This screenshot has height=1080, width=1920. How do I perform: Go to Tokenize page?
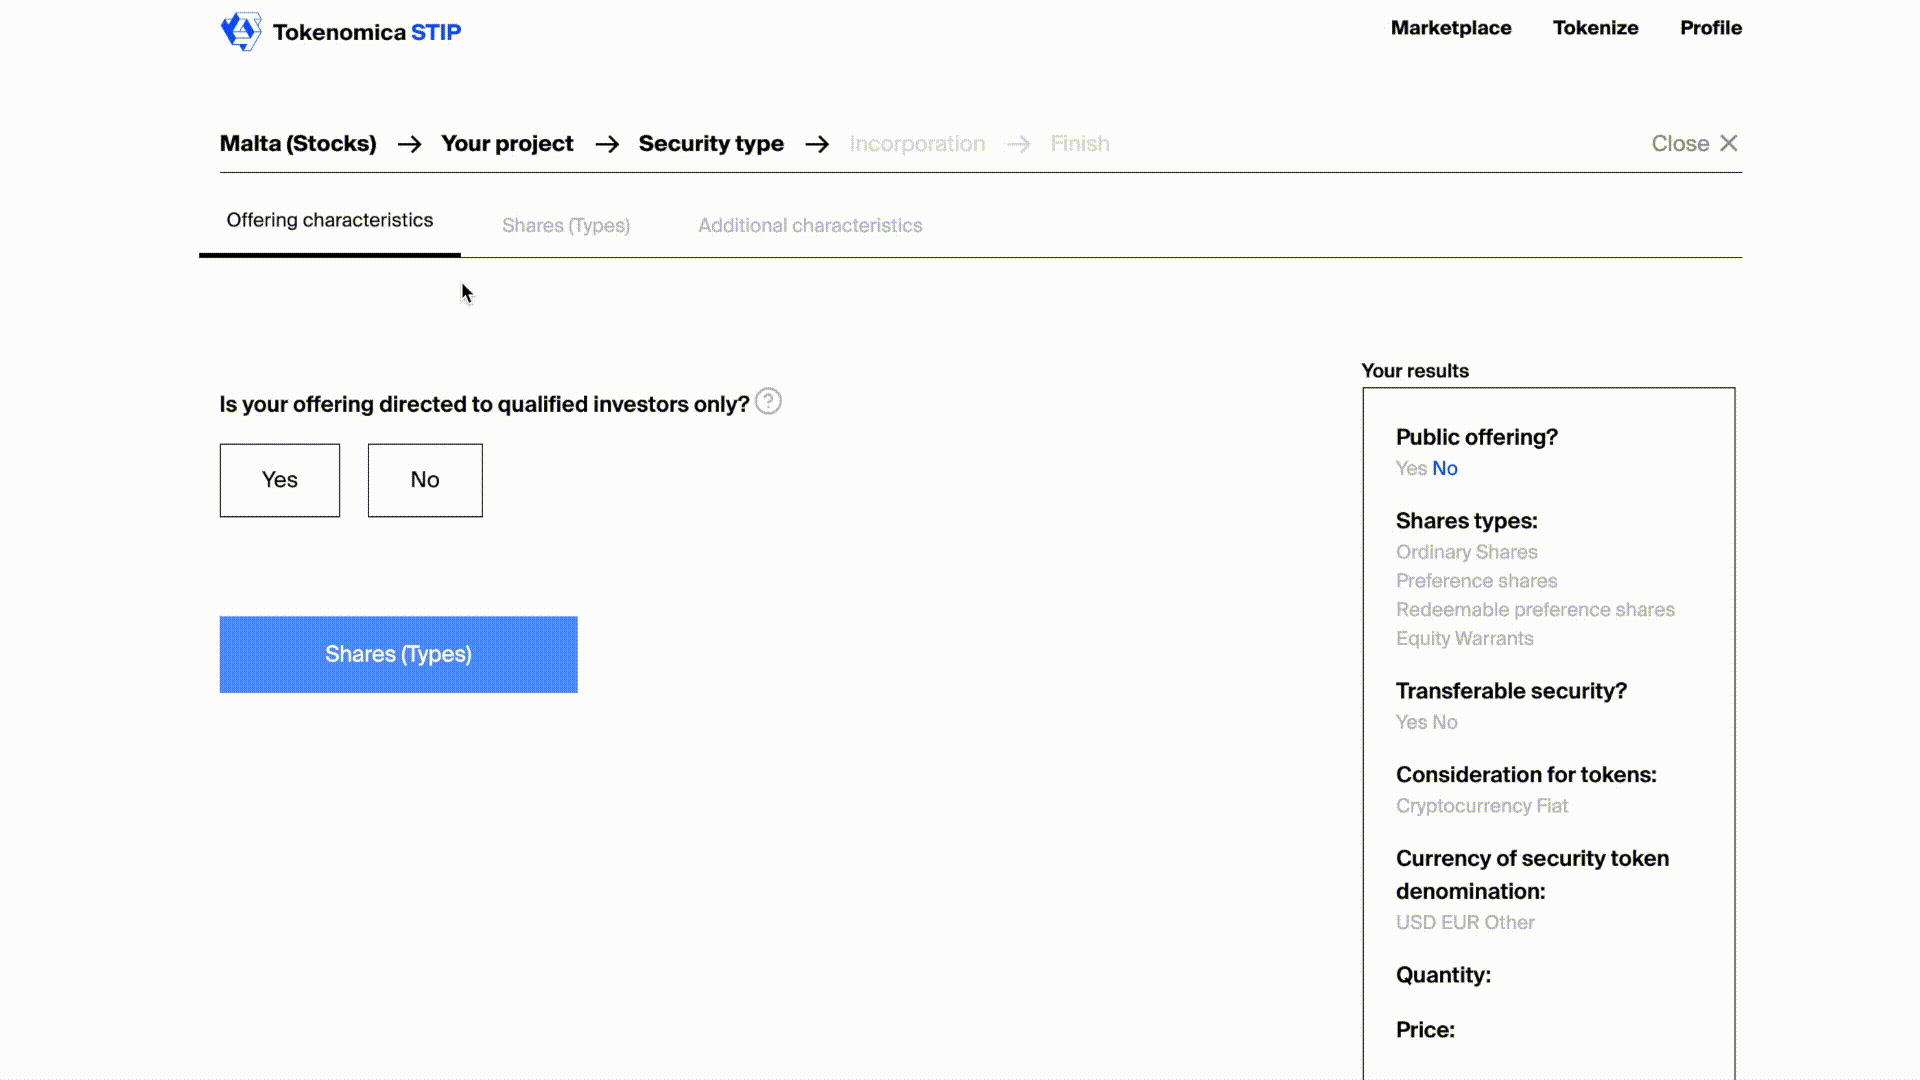pos(1595,28)
